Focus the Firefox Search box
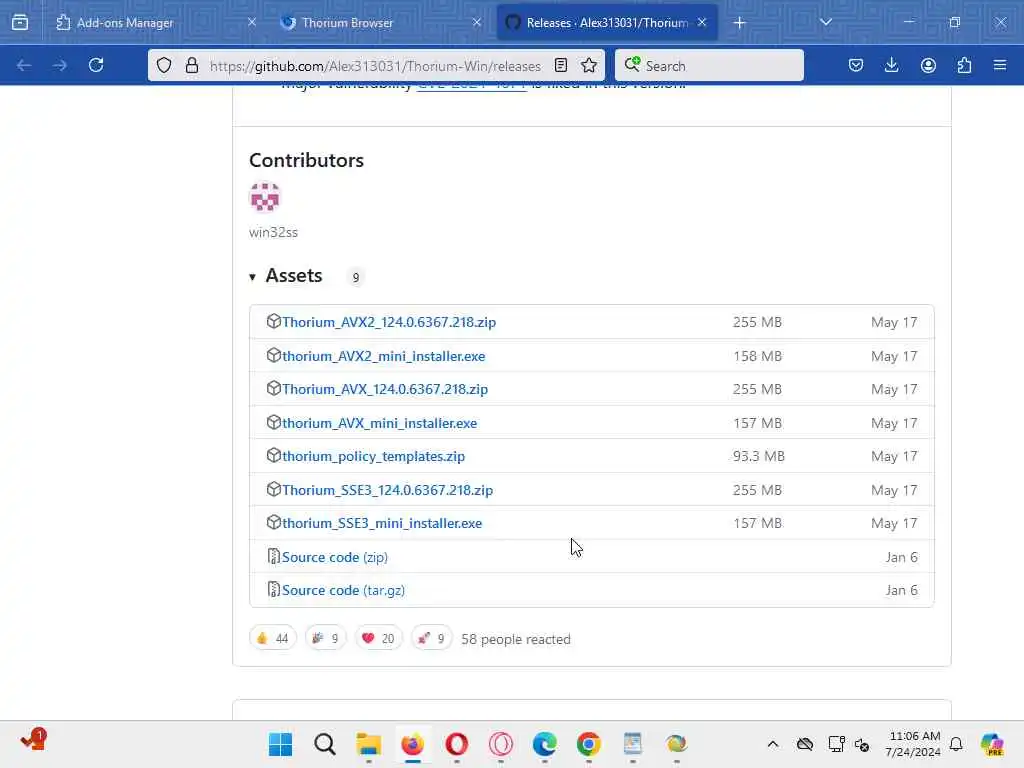This screenshot has height=768, width=1024. tap(709, 65)
